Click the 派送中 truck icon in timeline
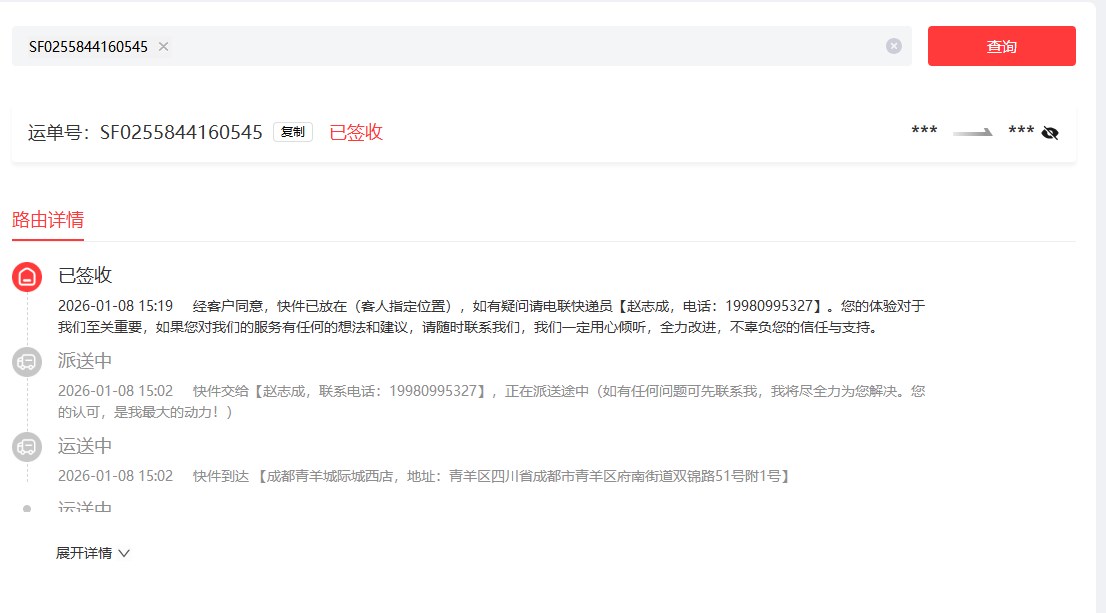This screenshot has height=613, width=1106. [27, 362]
